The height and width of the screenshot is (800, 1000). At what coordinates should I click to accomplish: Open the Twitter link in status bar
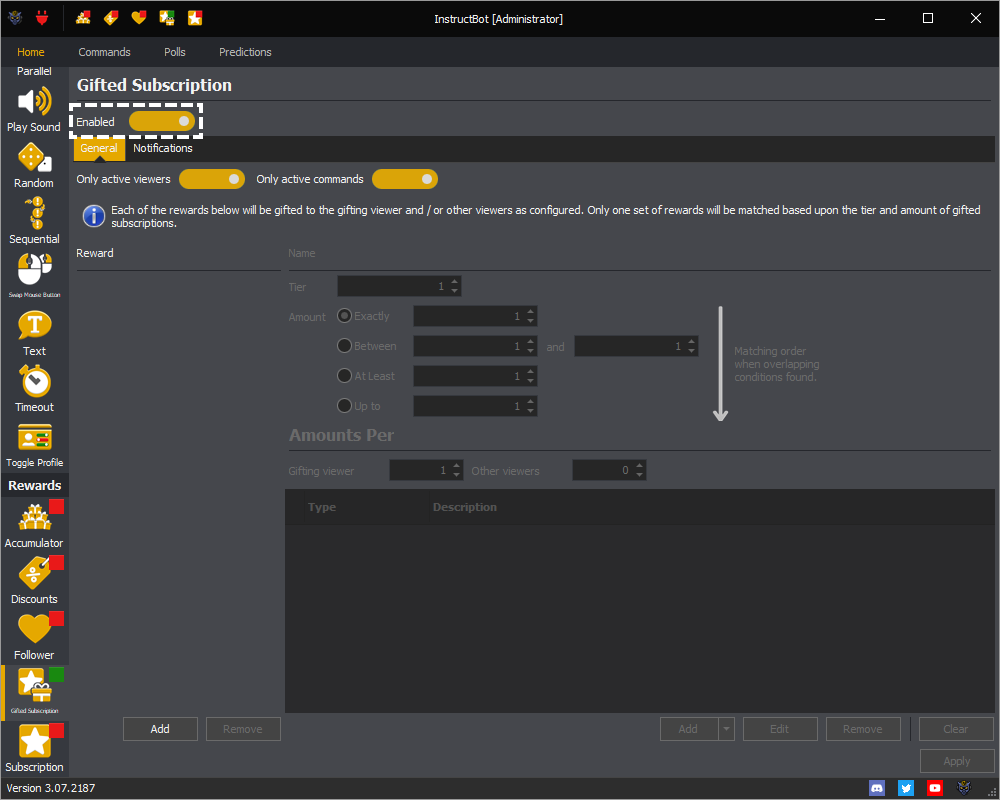[906, 788]
